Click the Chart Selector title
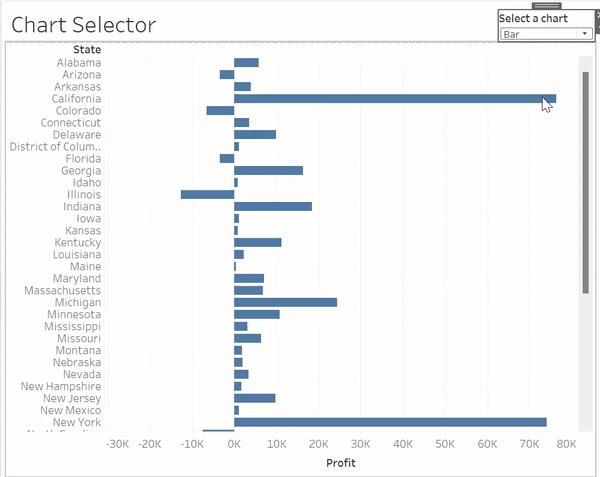This screenshot has height=477, width=600. (x=84, y=25)
